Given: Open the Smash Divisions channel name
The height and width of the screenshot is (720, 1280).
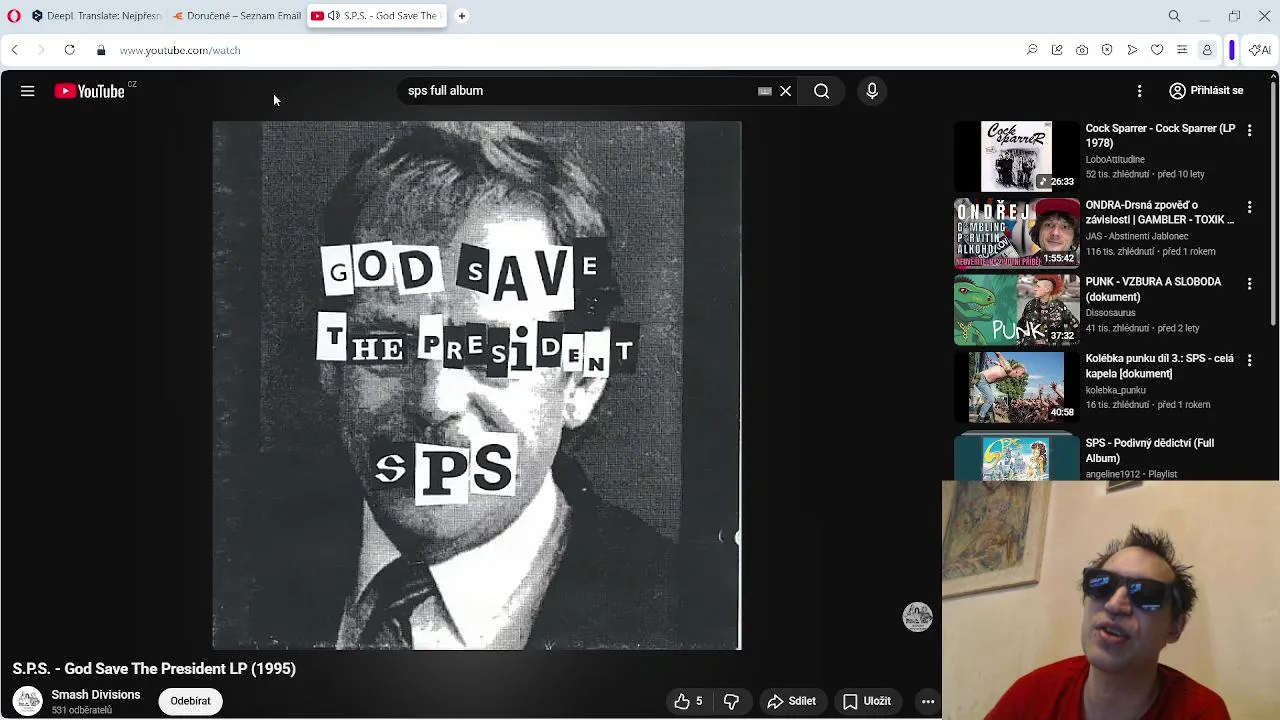Looking at the screenshot, I should pyautogui.click(x=96, y=695).
